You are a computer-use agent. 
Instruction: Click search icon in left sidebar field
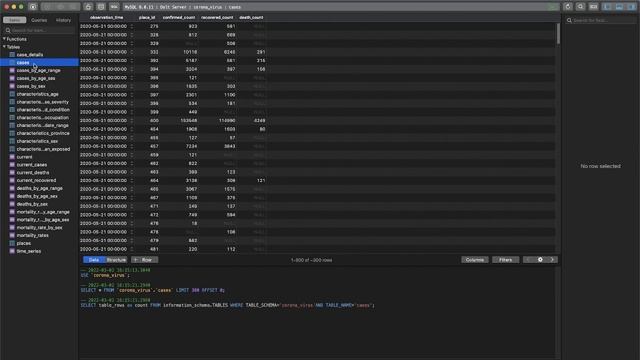pyautogui.click(x=8, y=30)
